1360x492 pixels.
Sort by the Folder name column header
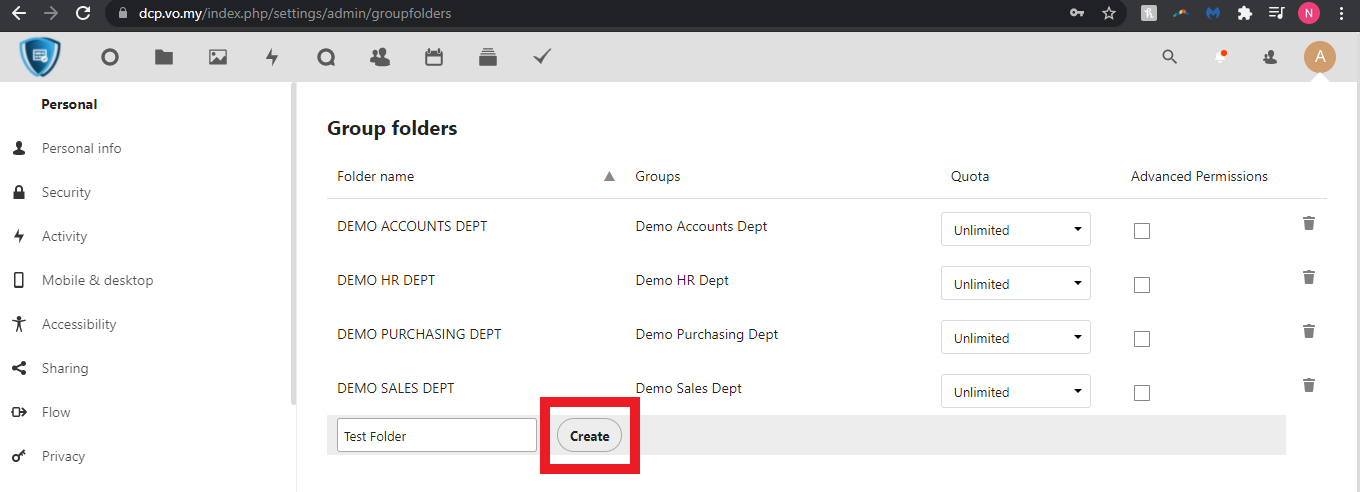coord(376,176)
